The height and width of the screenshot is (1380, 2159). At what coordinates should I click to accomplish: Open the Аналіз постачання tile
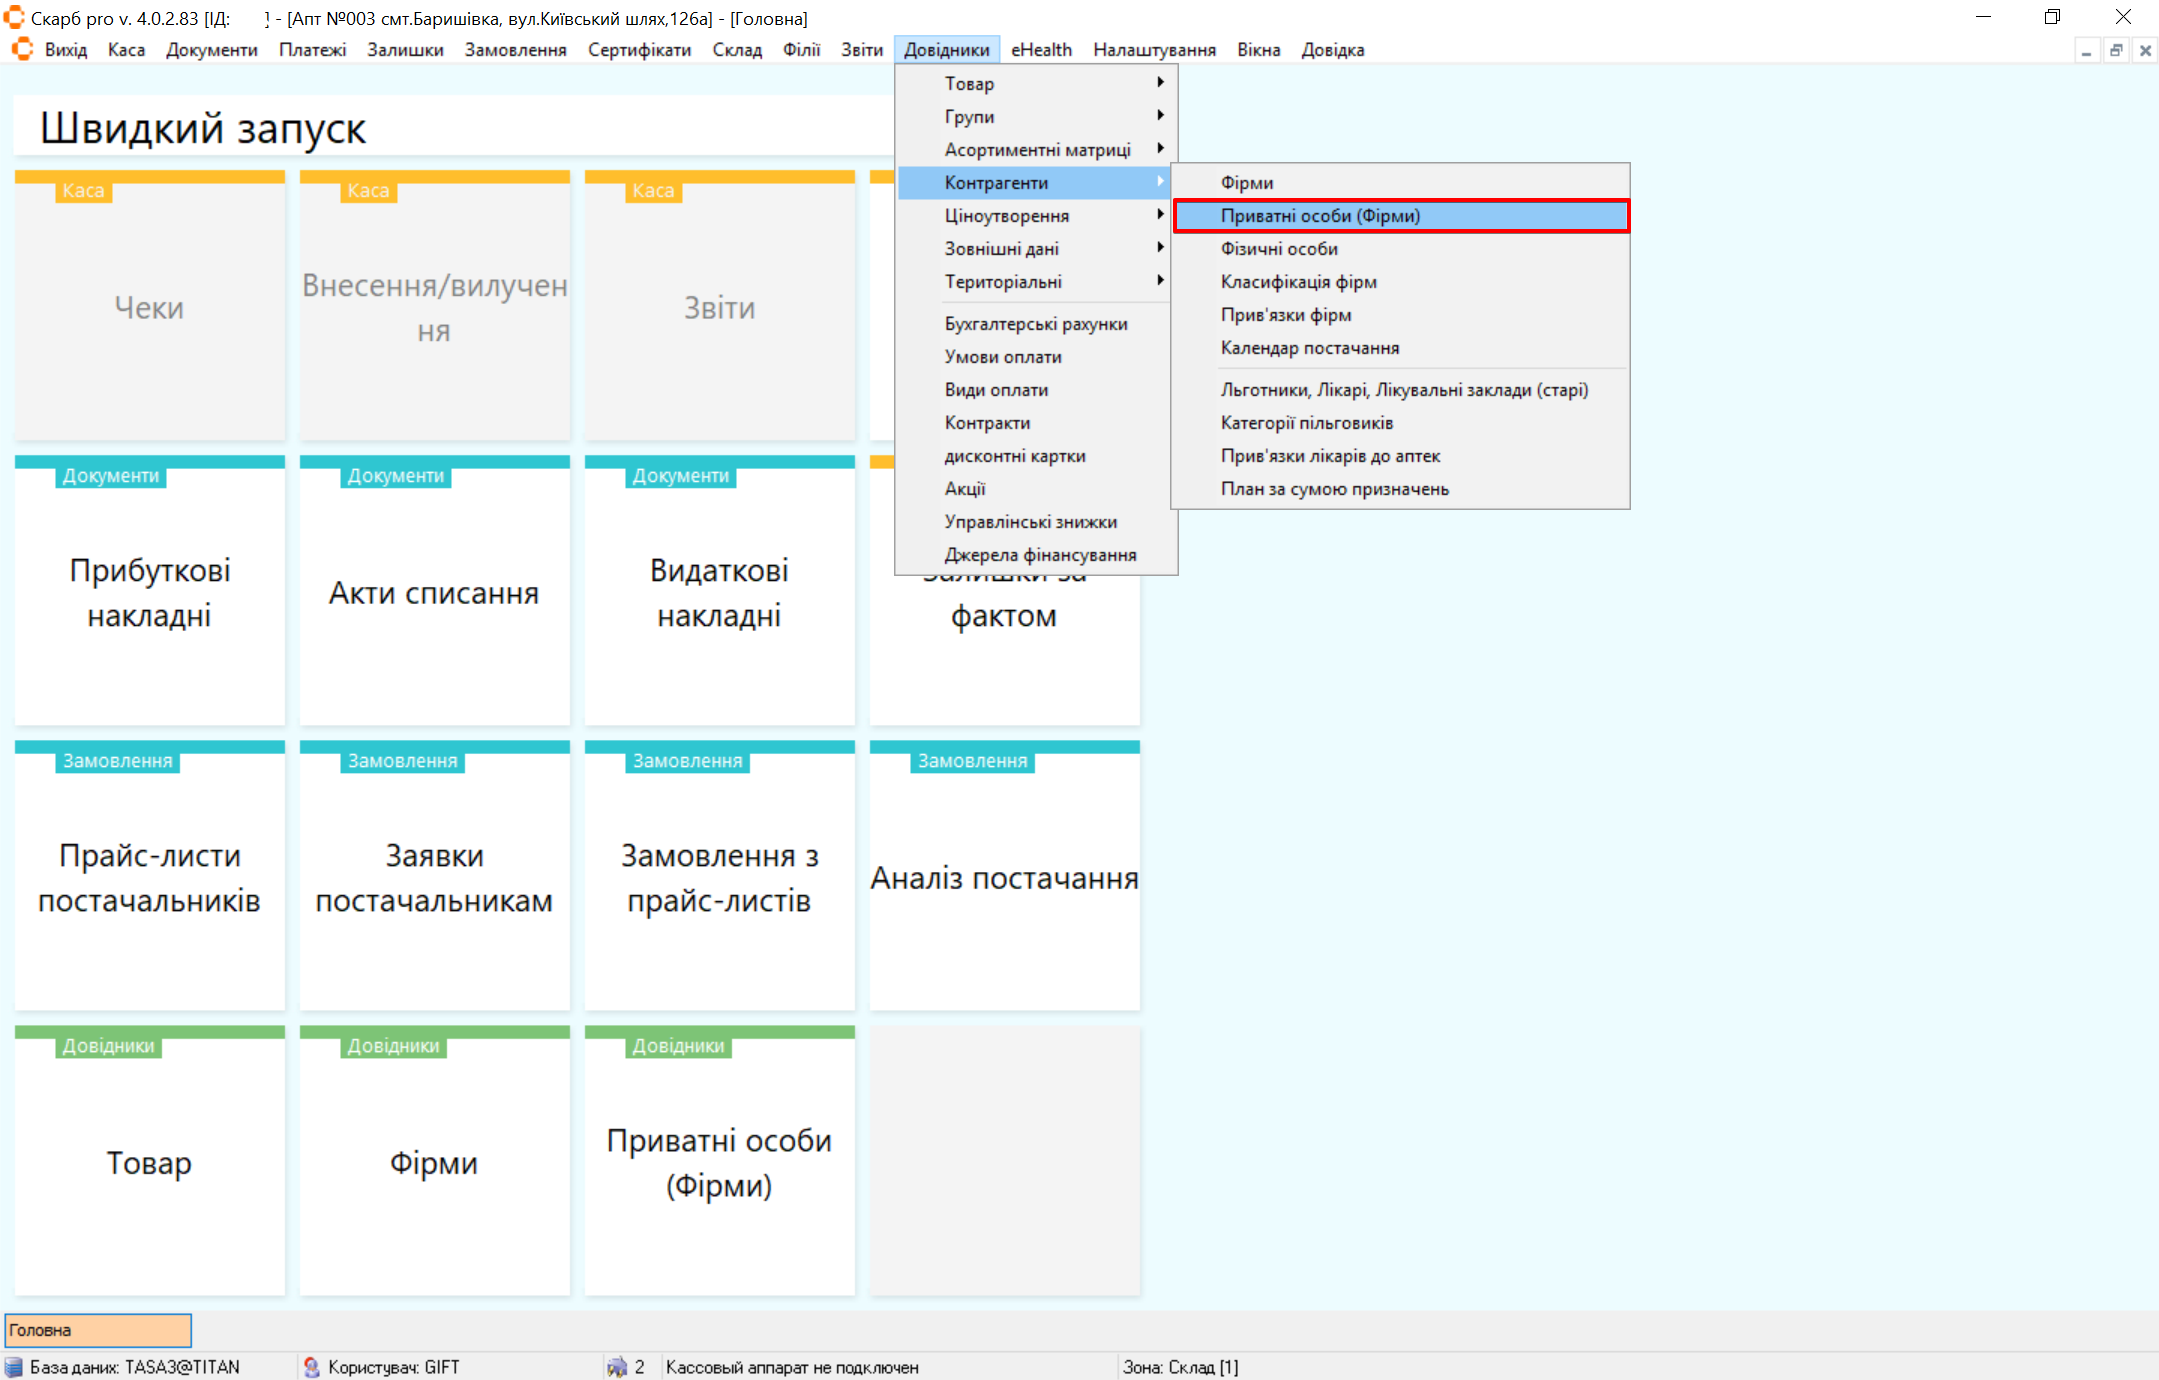(1004, 877)
